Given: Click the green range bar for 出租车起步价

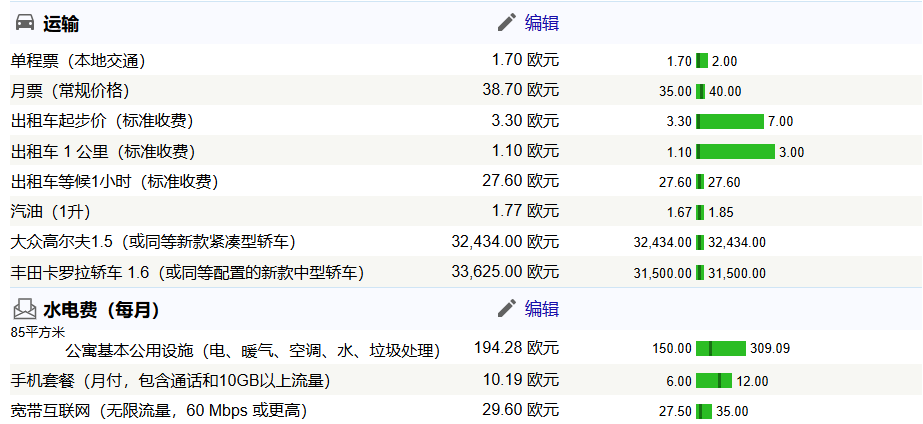Looking at the screenshot, I should coord(729,122).
